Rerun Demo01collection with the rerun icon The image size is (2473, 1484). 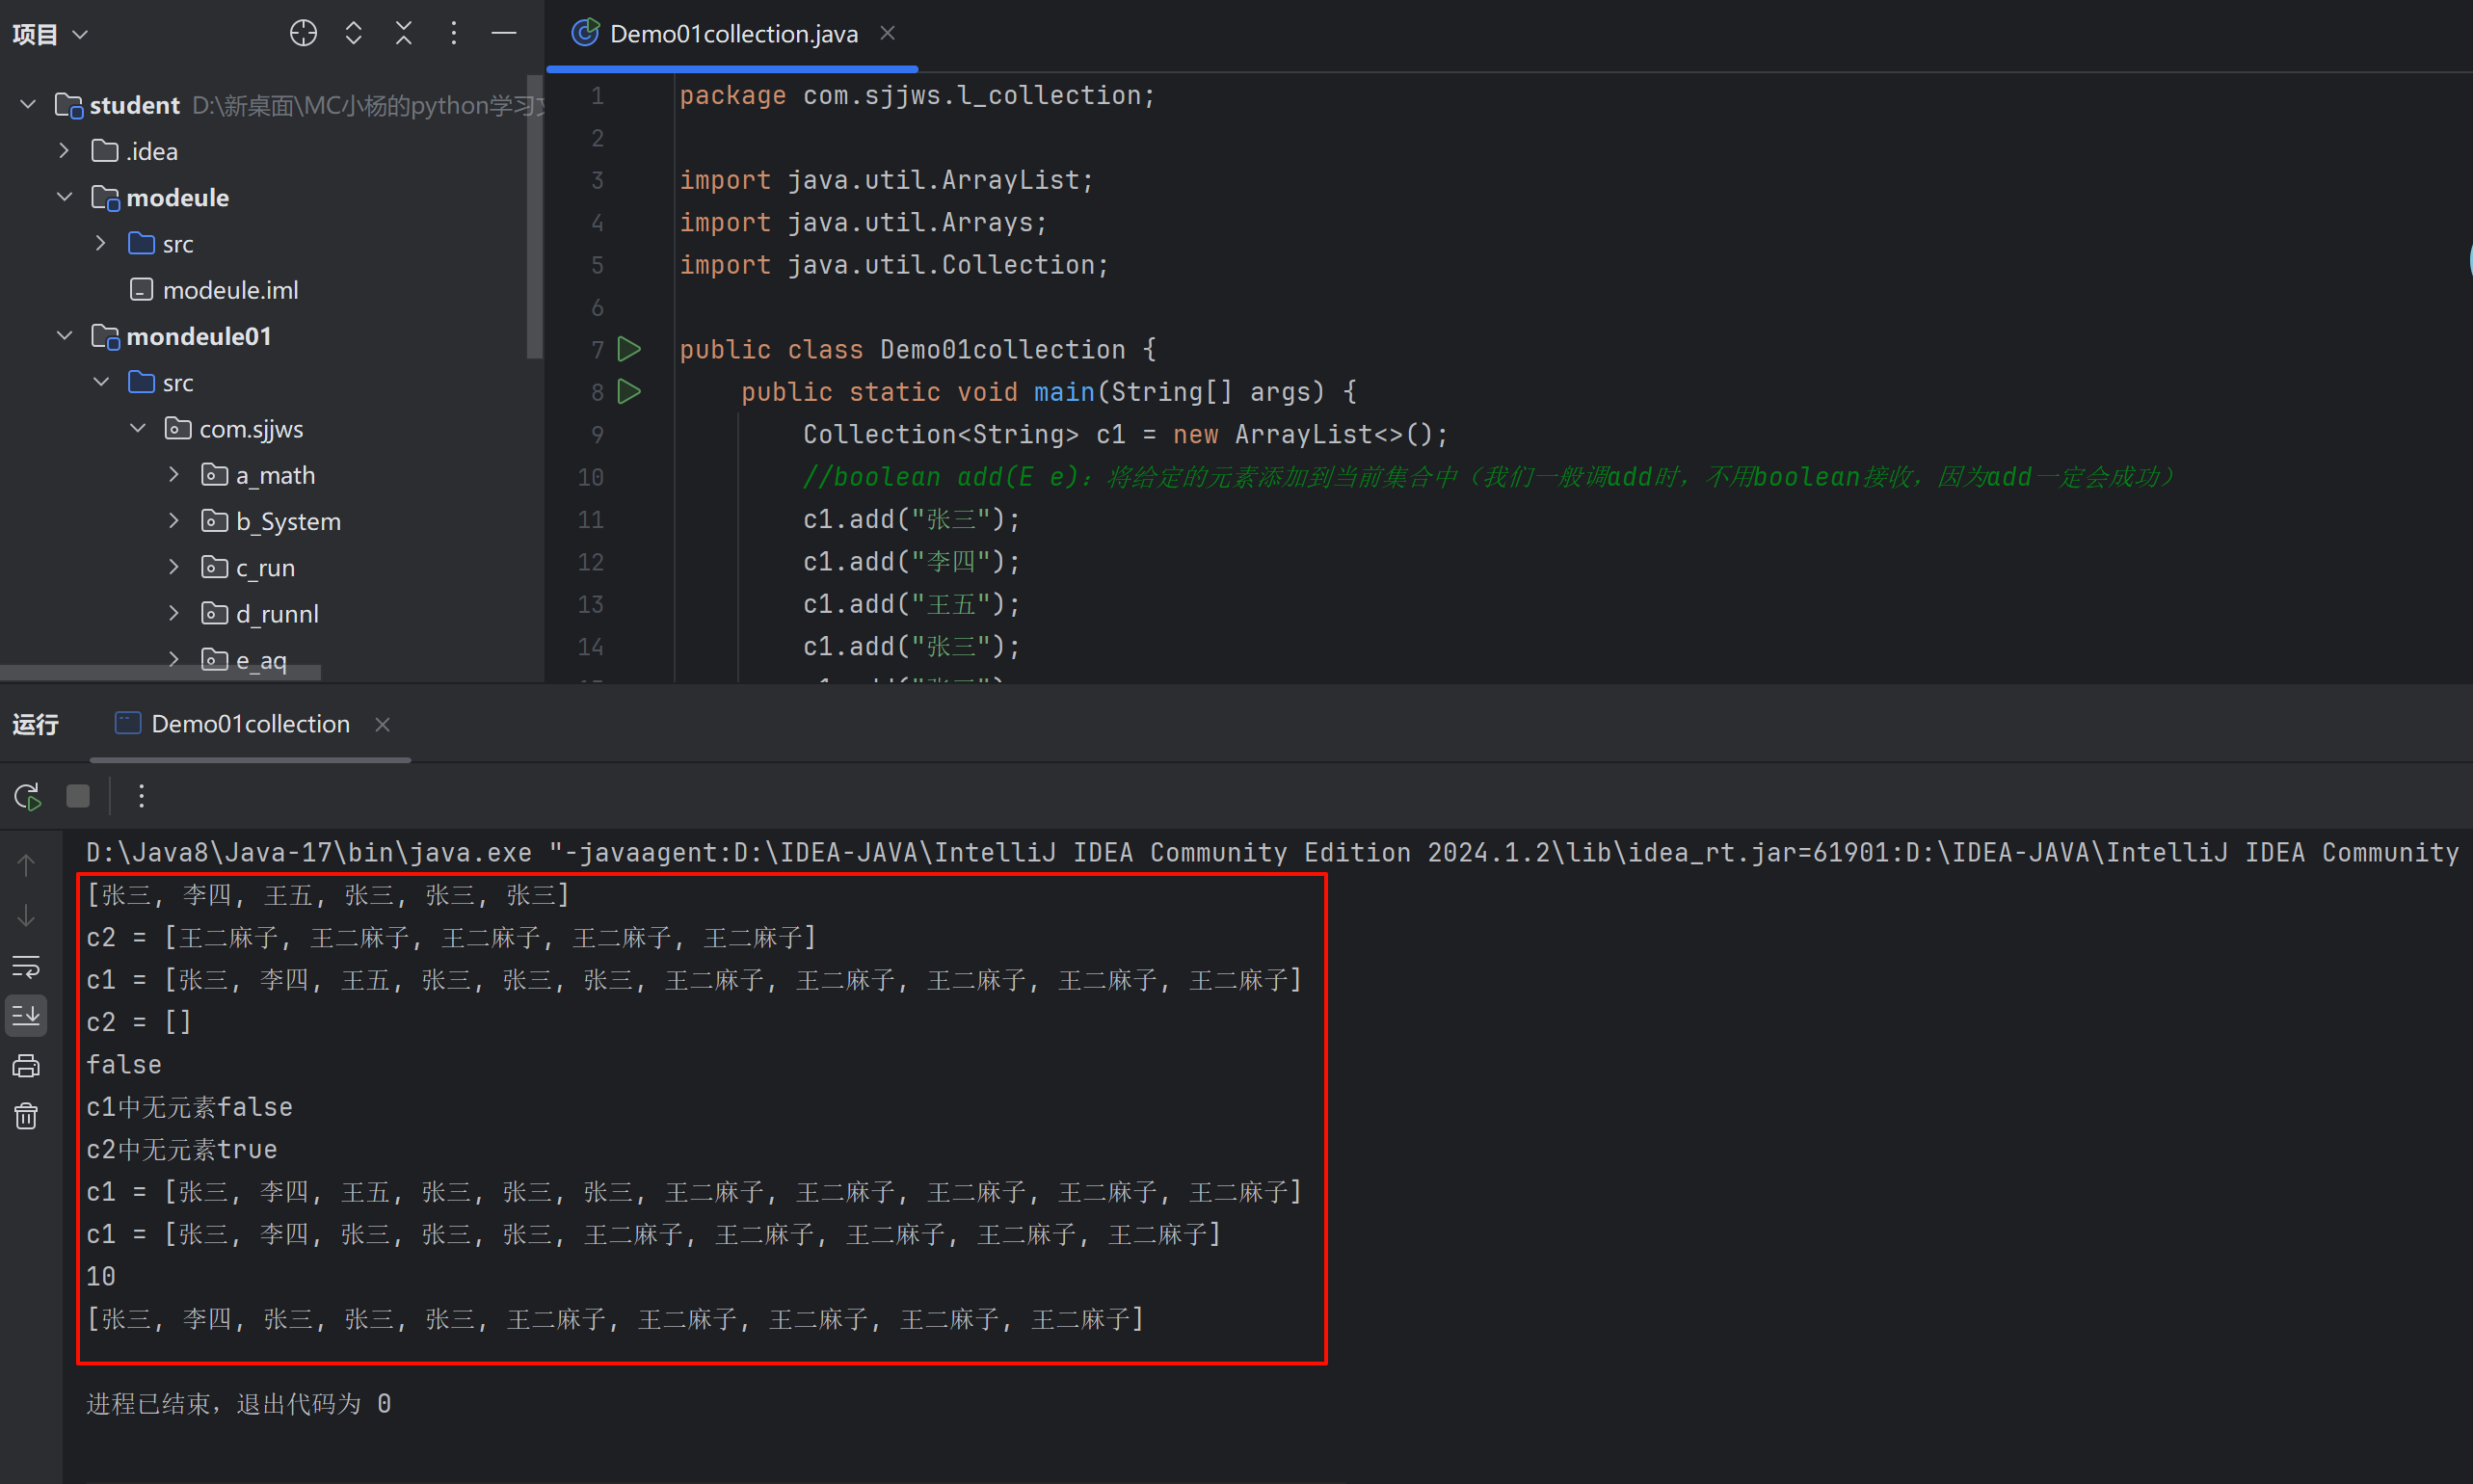click(27, 796)
